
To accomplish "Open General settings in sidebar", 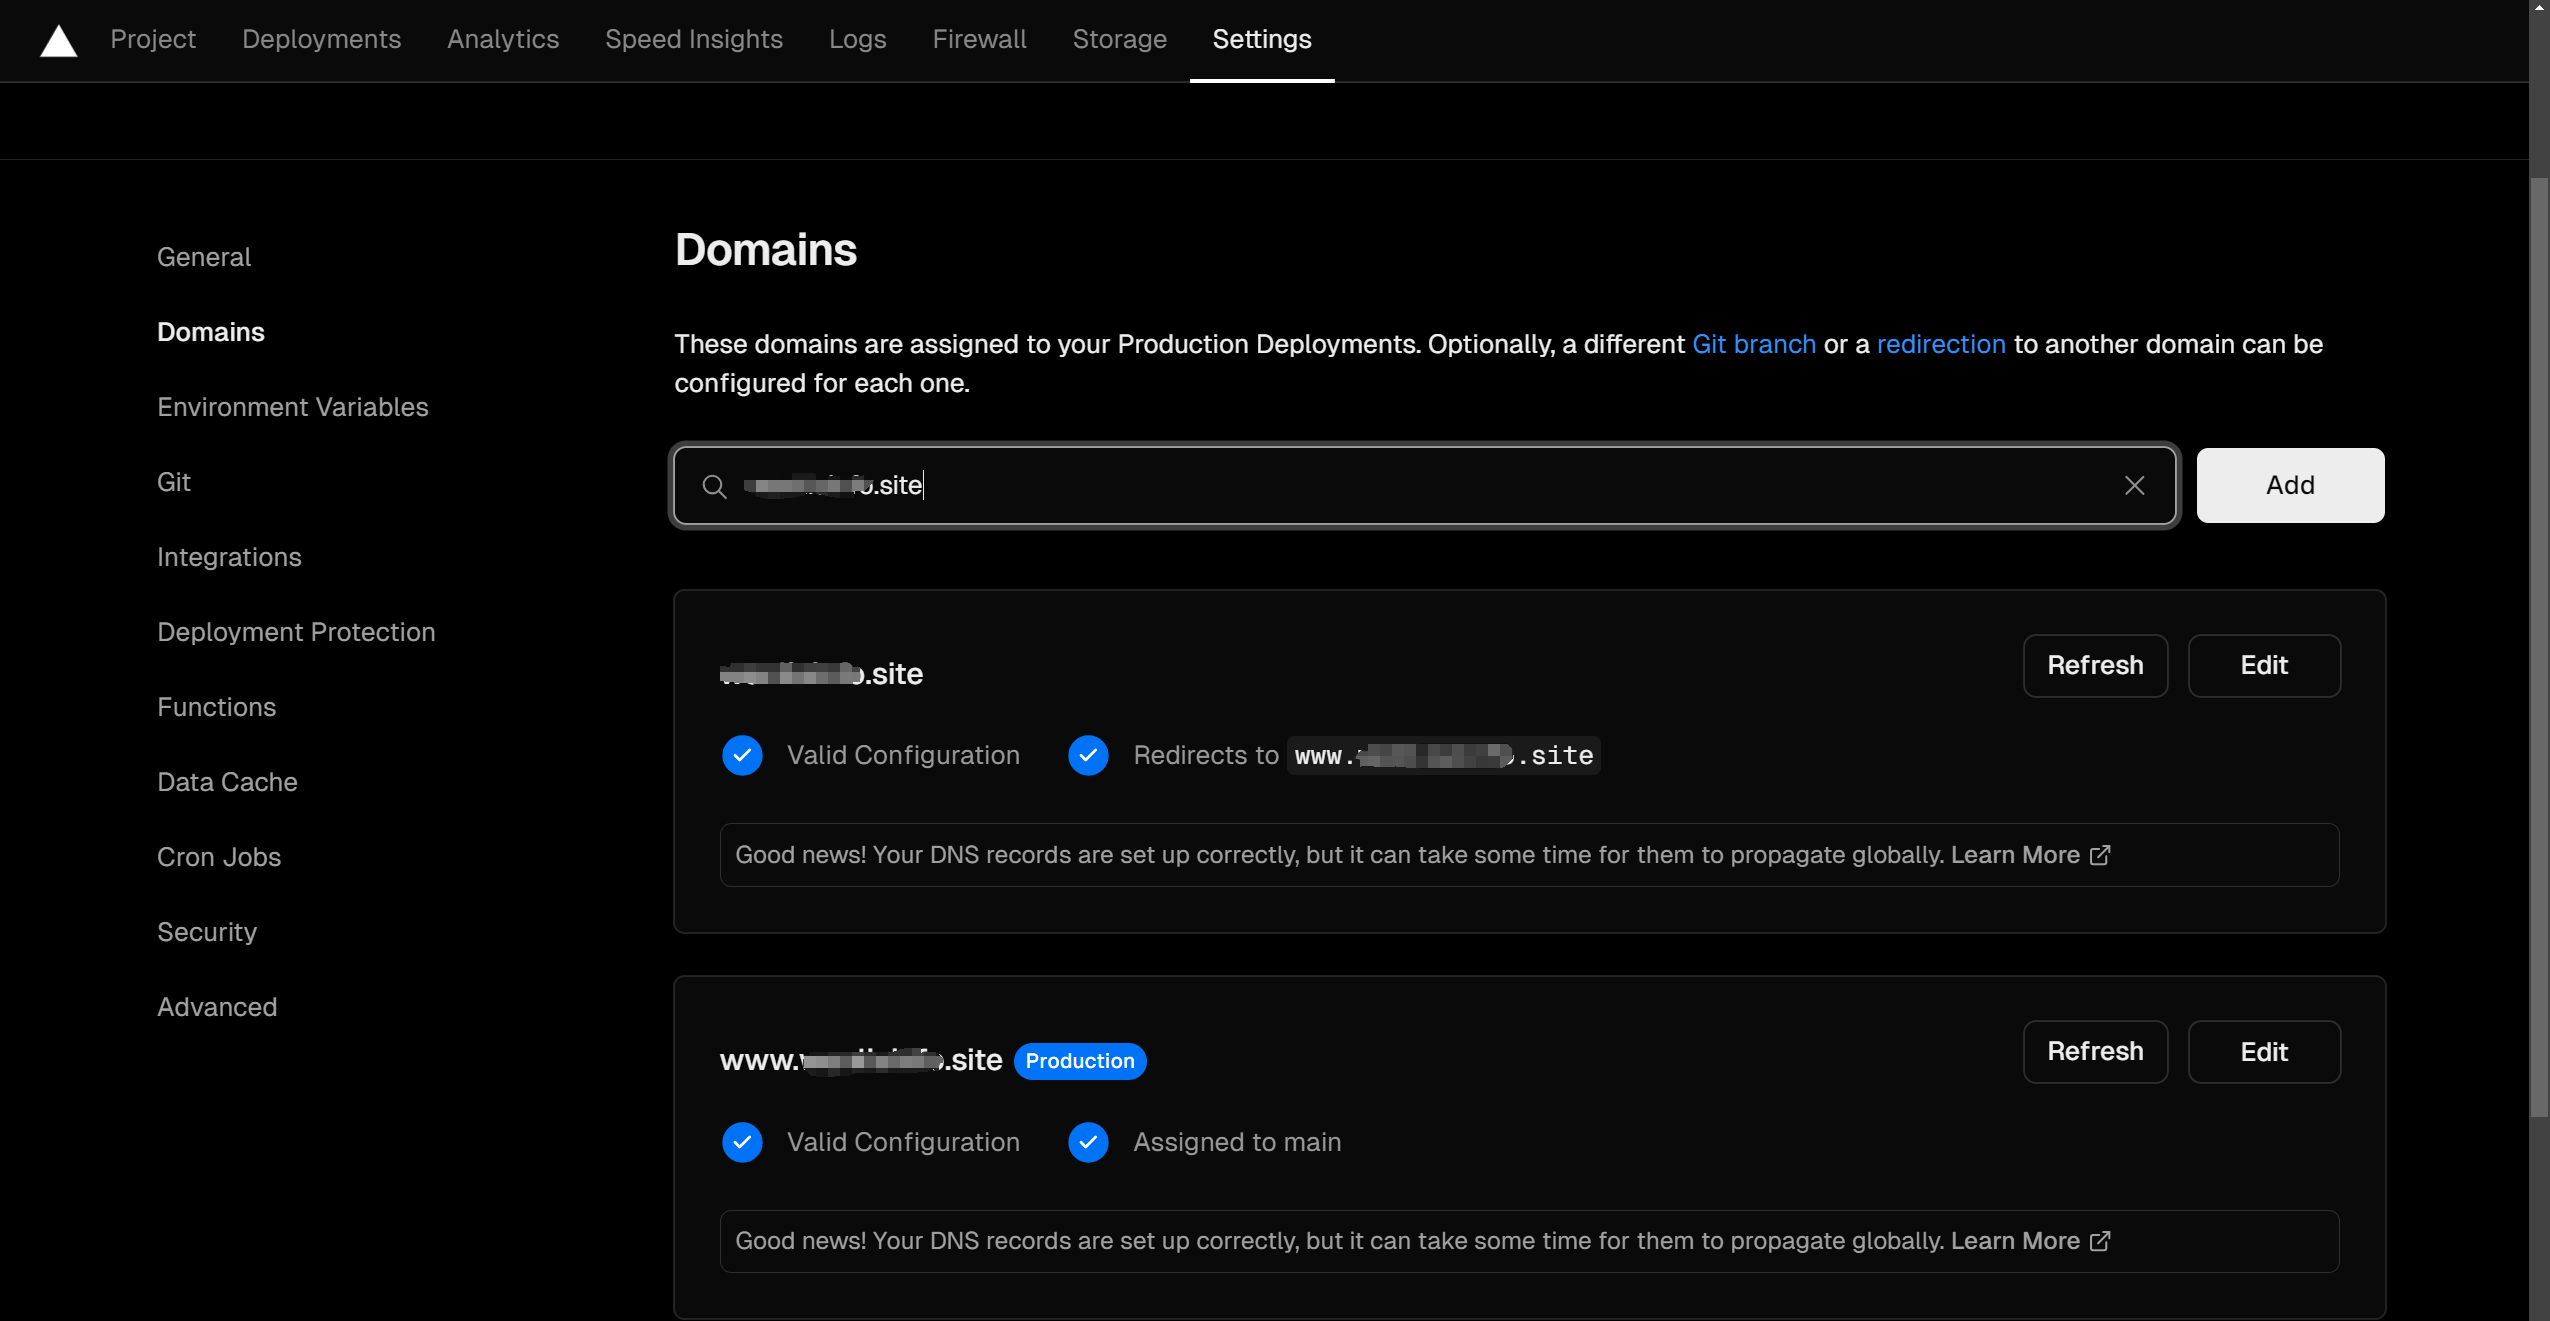I will (x=204, y=257).
